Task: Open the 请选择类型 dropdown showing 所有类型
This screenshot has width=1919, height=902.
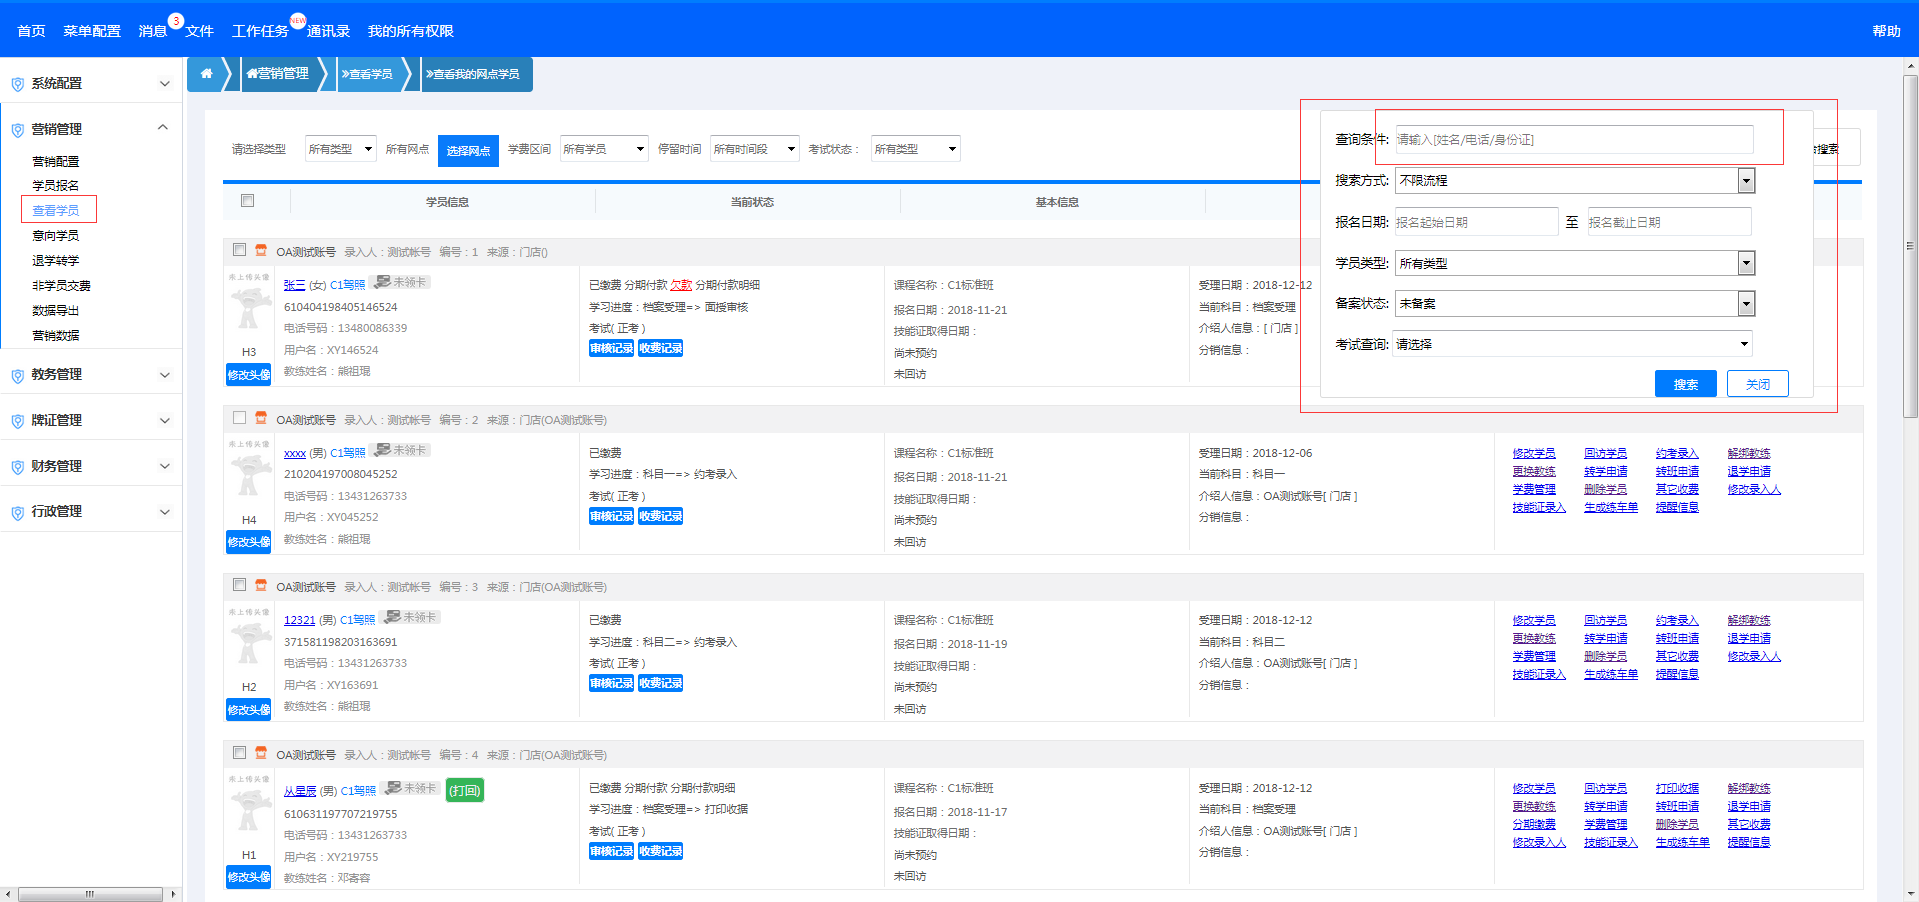Action: coord(340,149)
